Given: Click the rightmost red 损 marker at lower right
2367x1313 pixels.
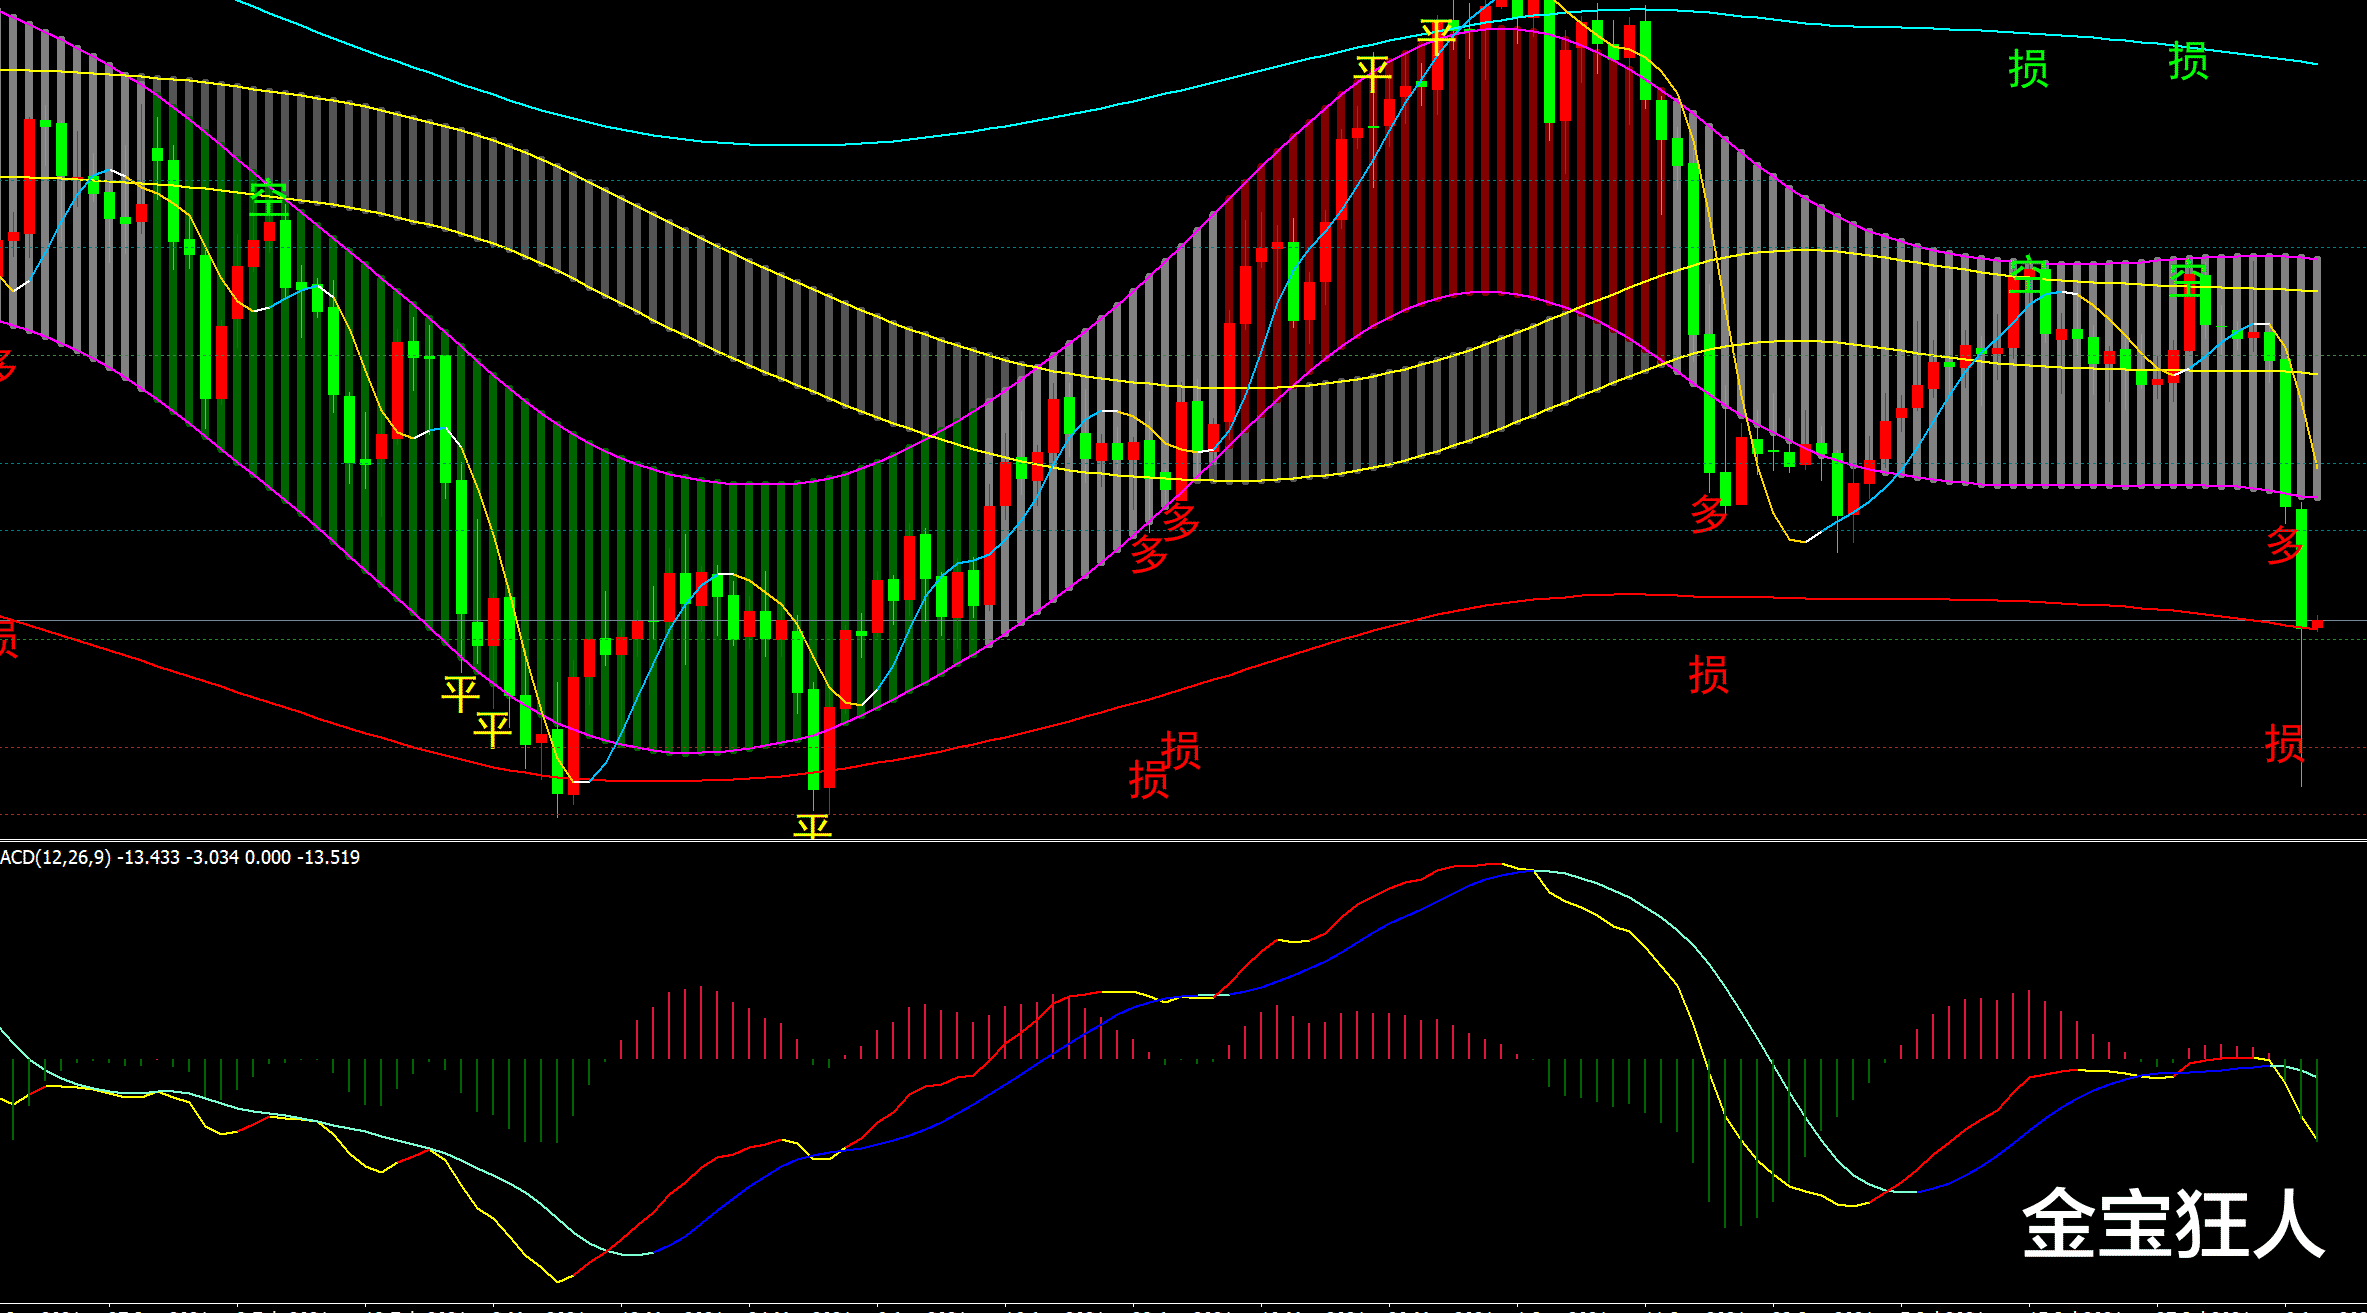Looking at the screenshot, I should click(2284, 744).
